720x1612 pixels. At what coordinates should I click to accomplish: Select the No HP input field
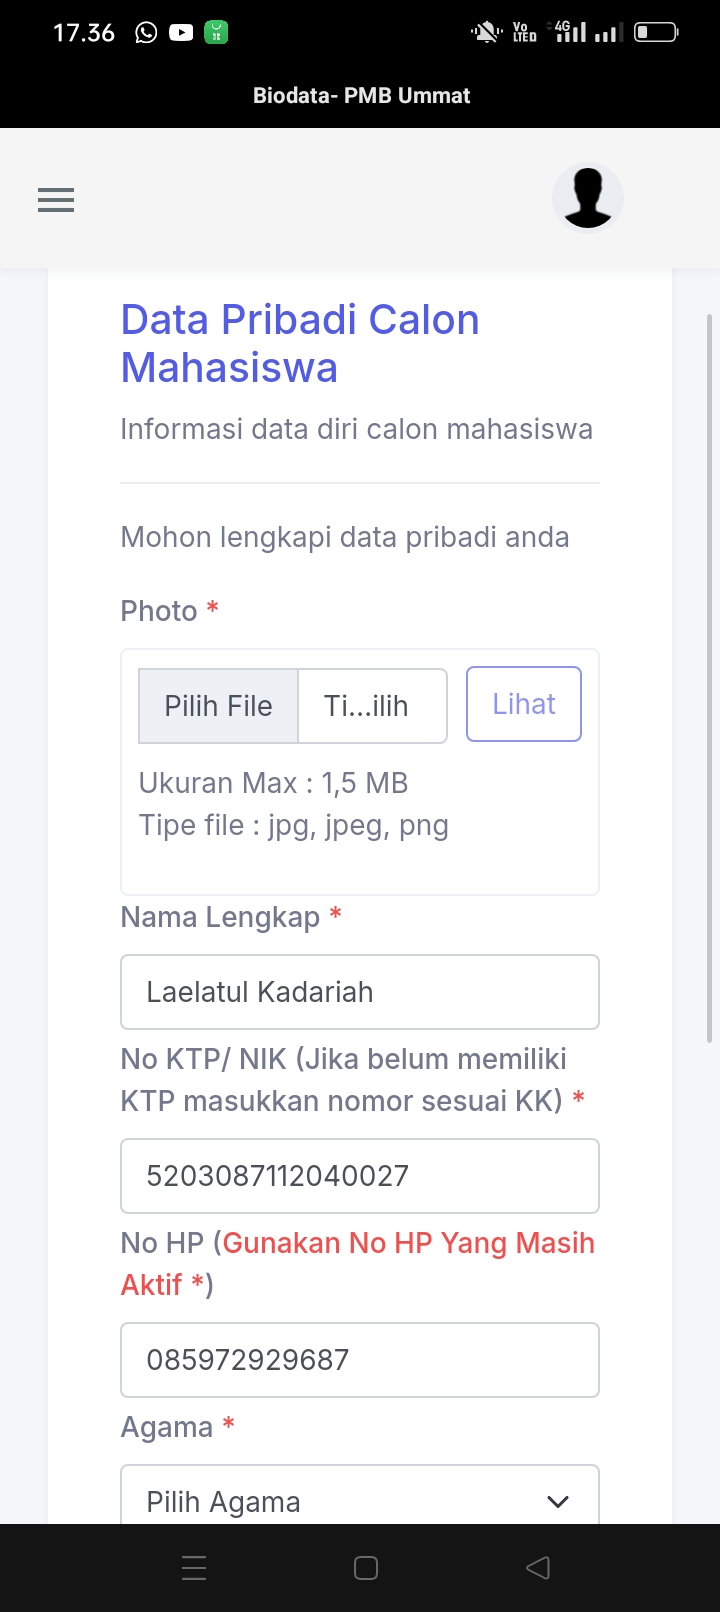point(360,1360)
